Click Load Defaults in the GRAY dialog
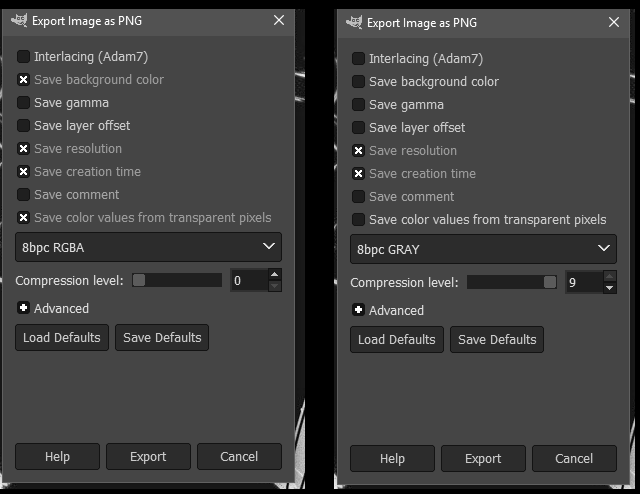 coord(397,339)
